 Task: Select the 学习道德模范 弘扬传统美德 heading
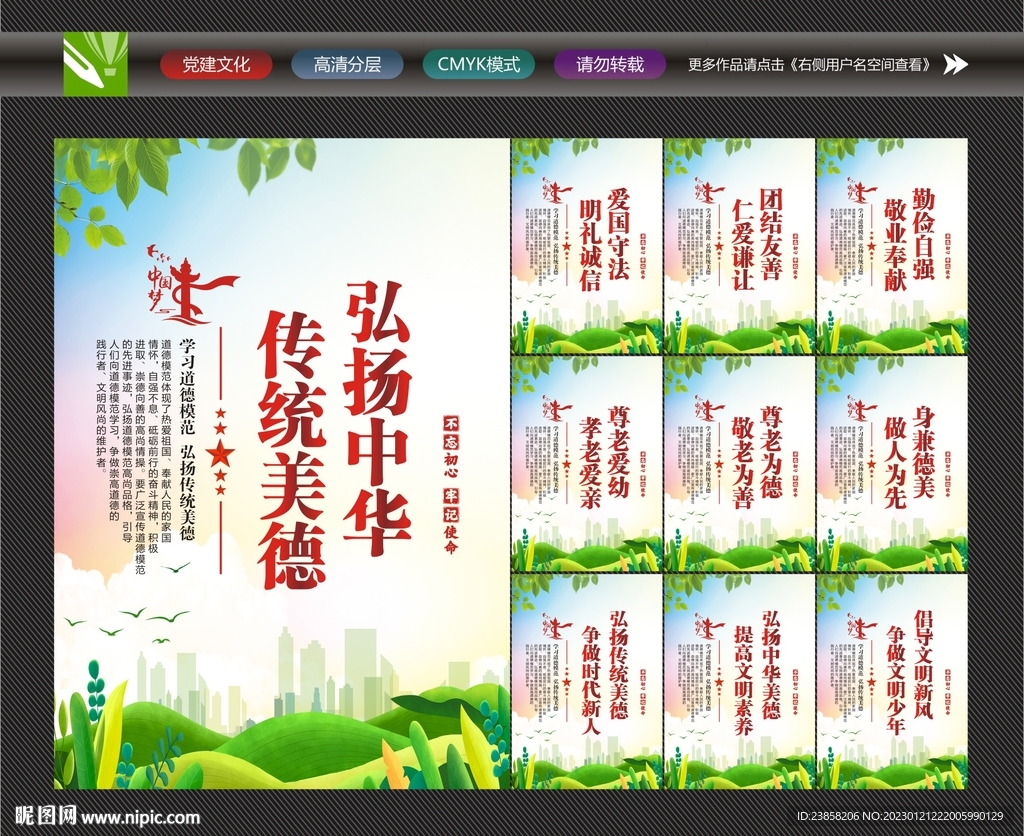click(x=187, y=439)
